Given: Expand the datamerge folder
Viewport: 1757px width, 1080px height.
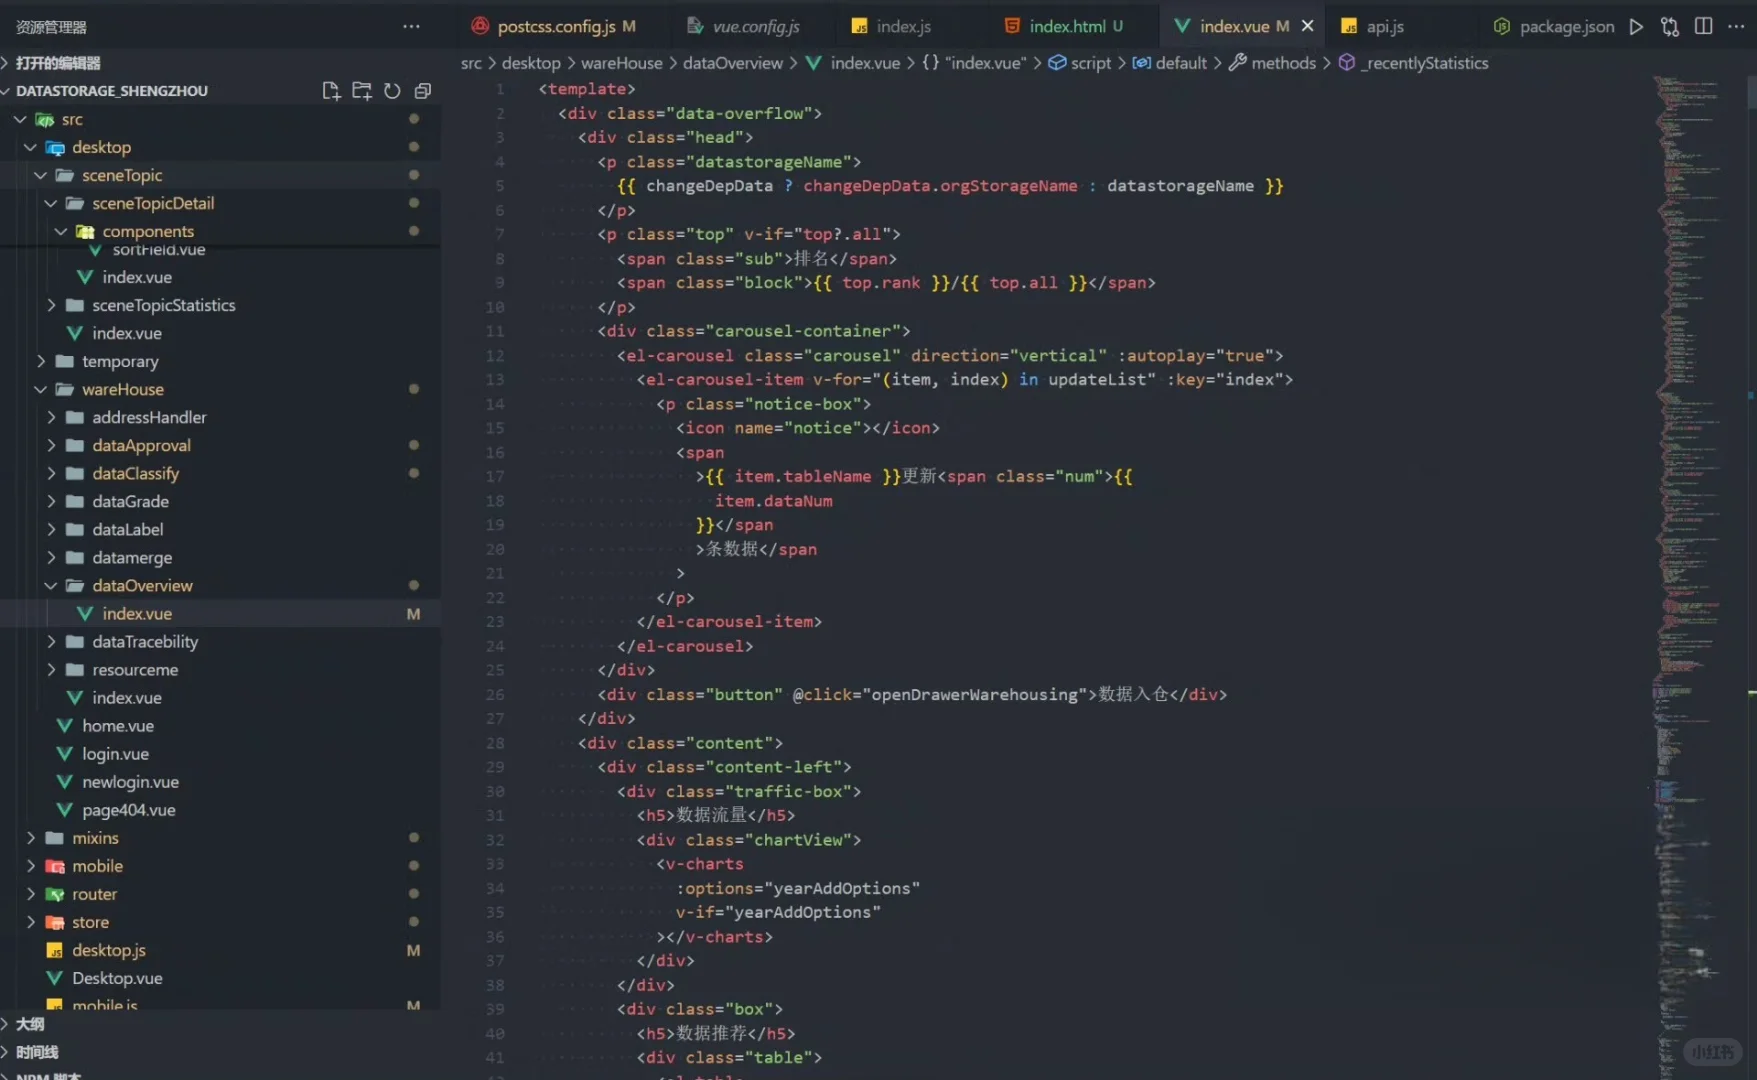Looking at the screenshot, I should (x=51, y=558).
